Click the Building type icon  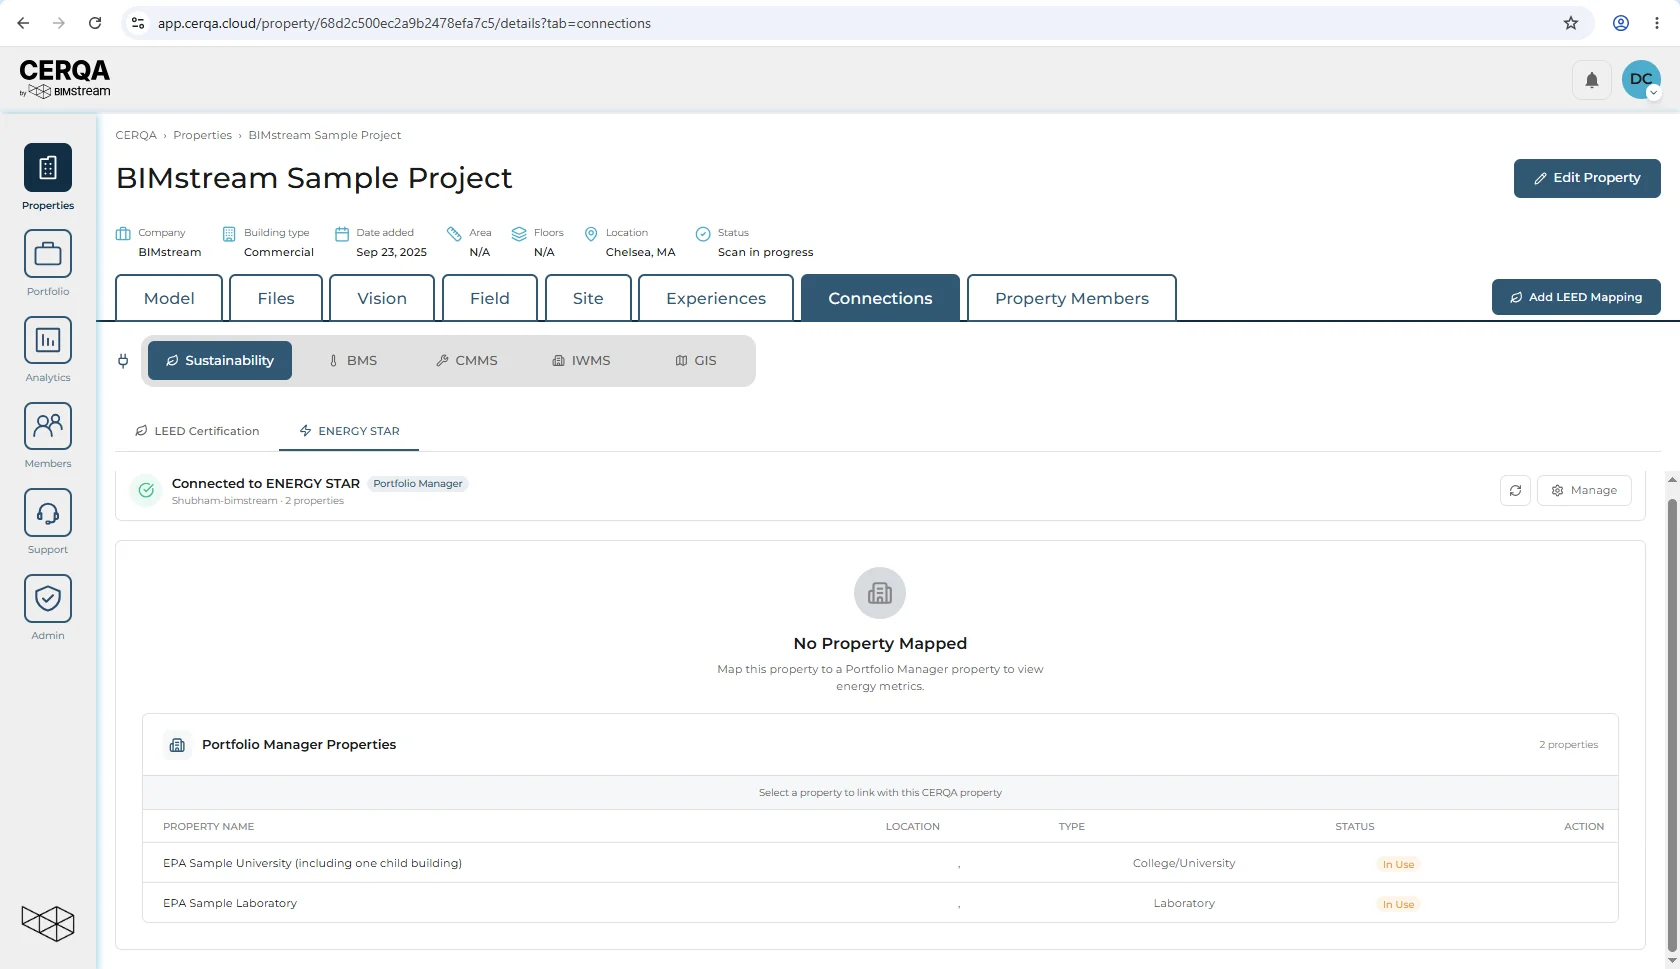[x=229, y=234]
